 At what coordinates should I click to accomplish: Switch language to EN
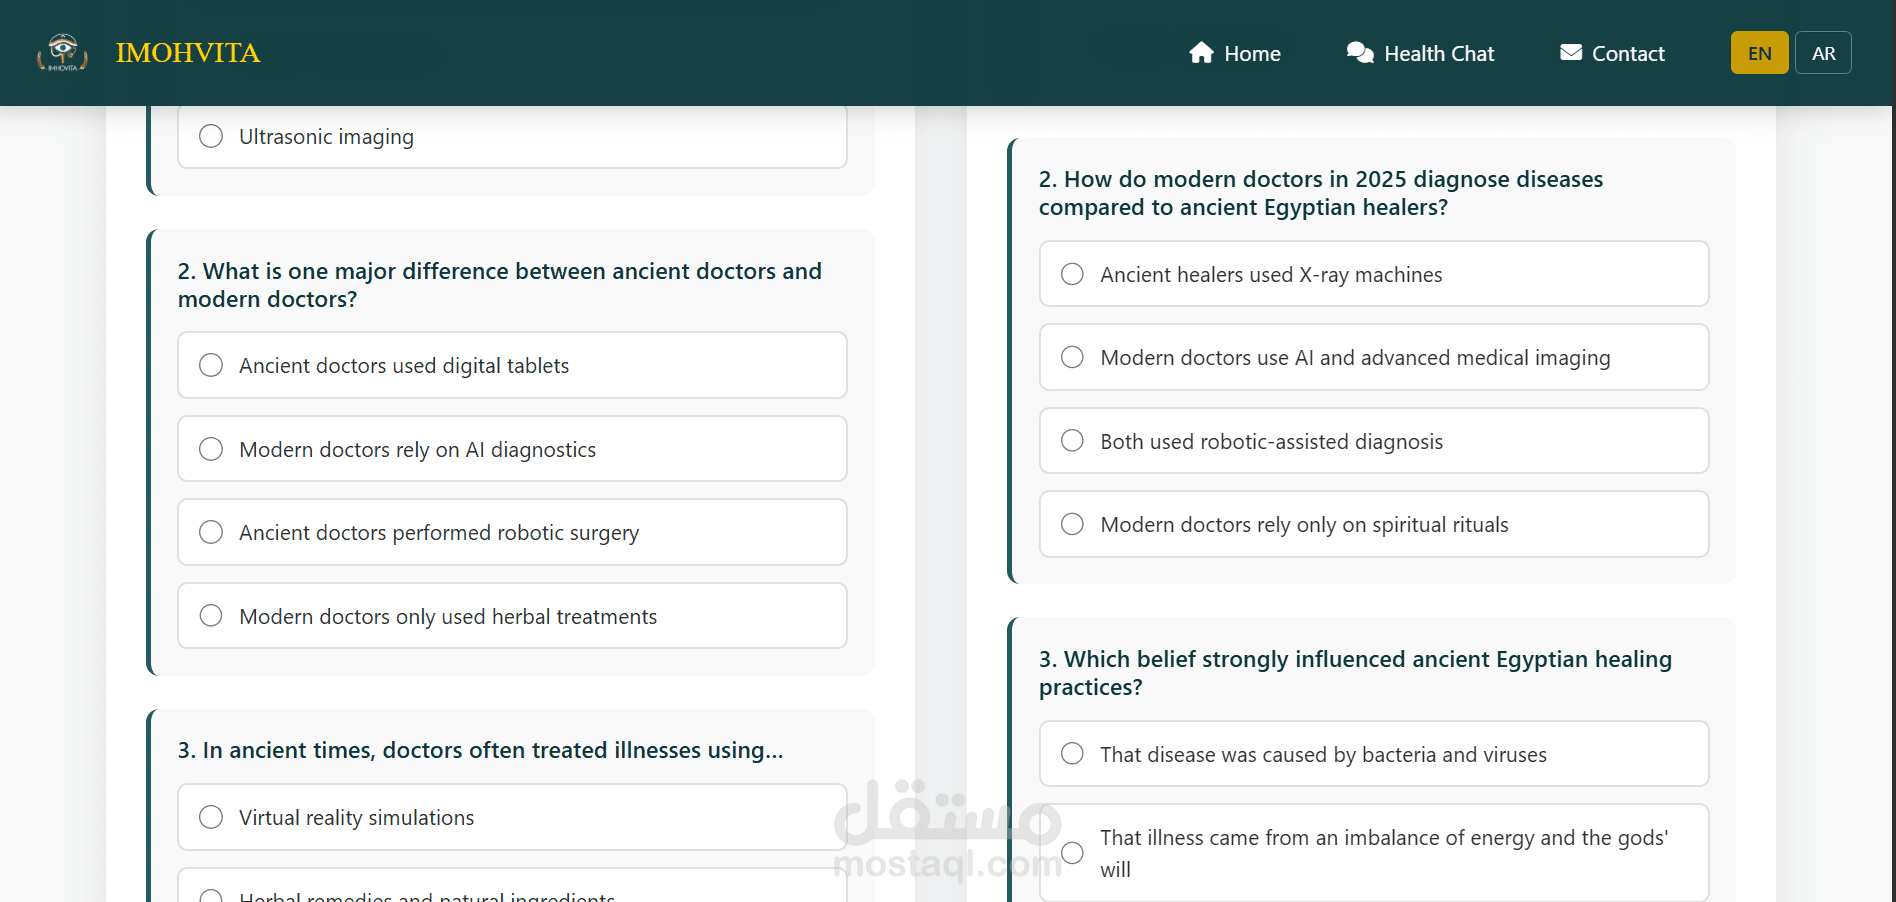tap(1759, 54)
